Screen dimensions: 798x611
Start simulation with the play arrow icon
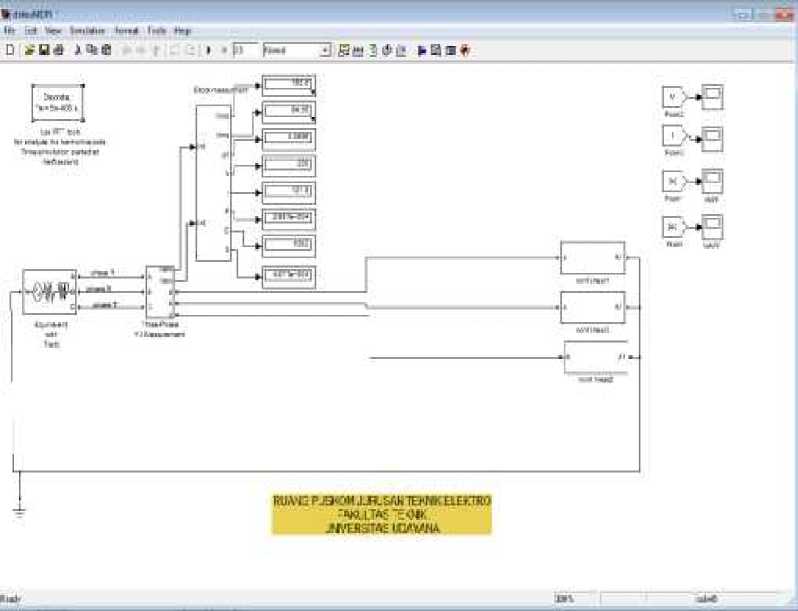pos(208,50)
